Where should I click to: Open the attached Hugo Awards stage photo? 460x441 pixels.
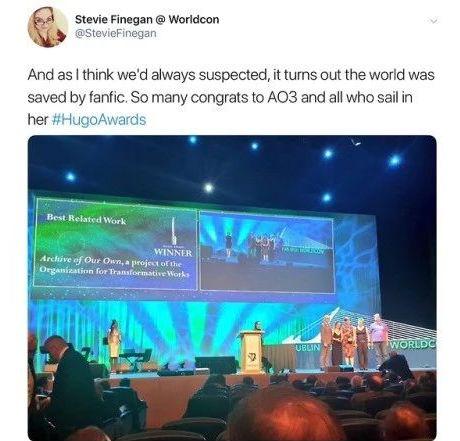point(232,288)
